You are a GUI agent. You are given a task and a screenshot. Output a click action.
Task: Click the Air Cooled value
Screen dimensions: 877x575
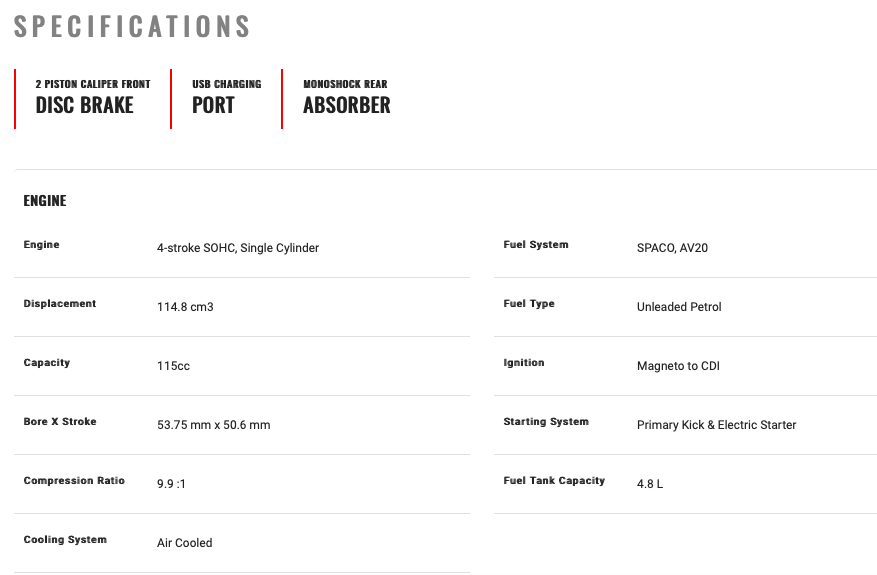[x=184, y=543]
